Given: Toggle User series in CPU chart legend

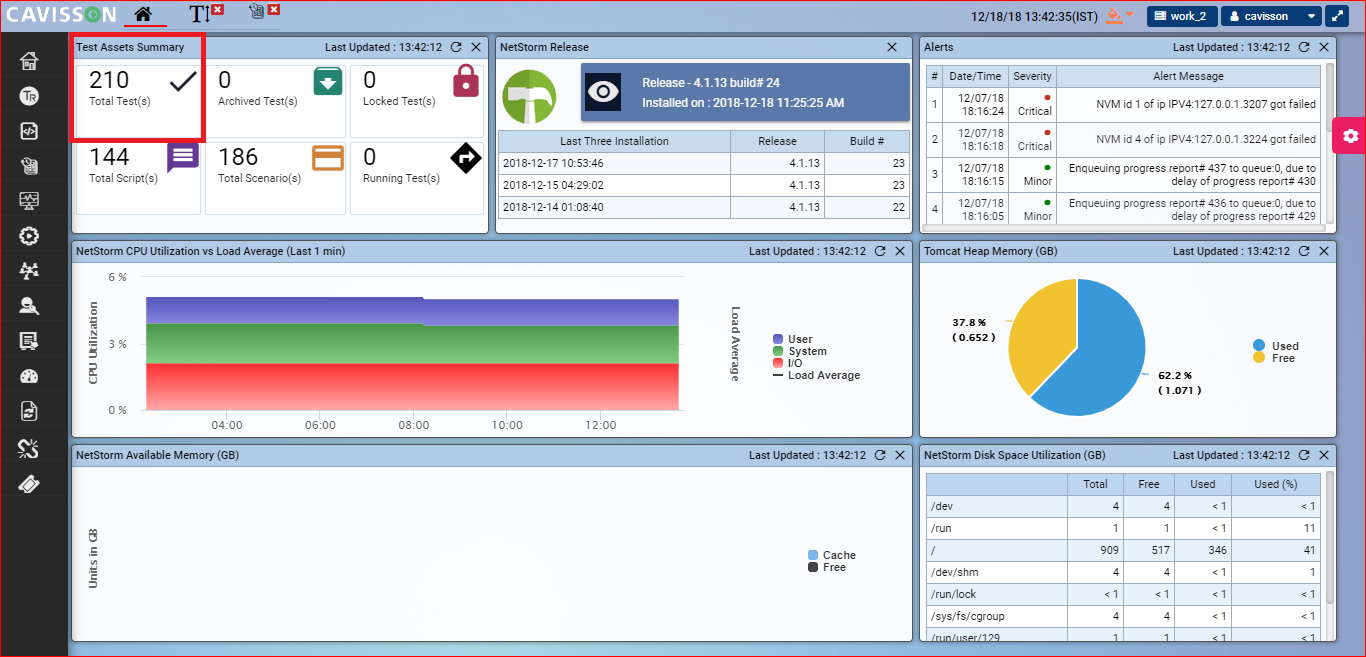Looking at the screenshot, I should click(x=793, y=339).
